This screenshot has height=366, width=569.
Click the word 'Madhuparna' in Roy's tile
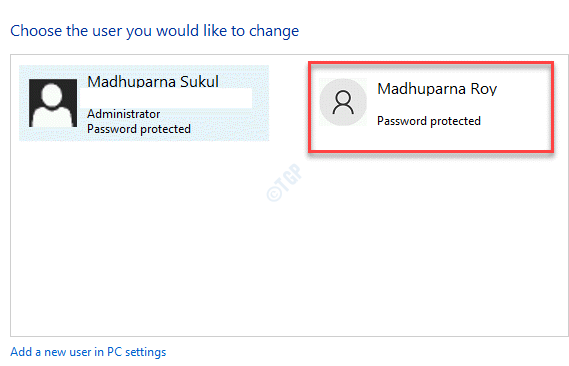[421, 89]
